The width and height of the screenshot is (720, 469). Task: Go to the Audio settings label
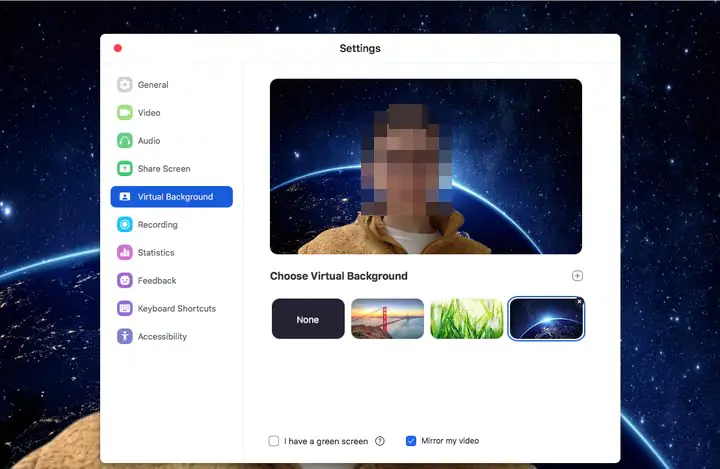pos(149,141)
